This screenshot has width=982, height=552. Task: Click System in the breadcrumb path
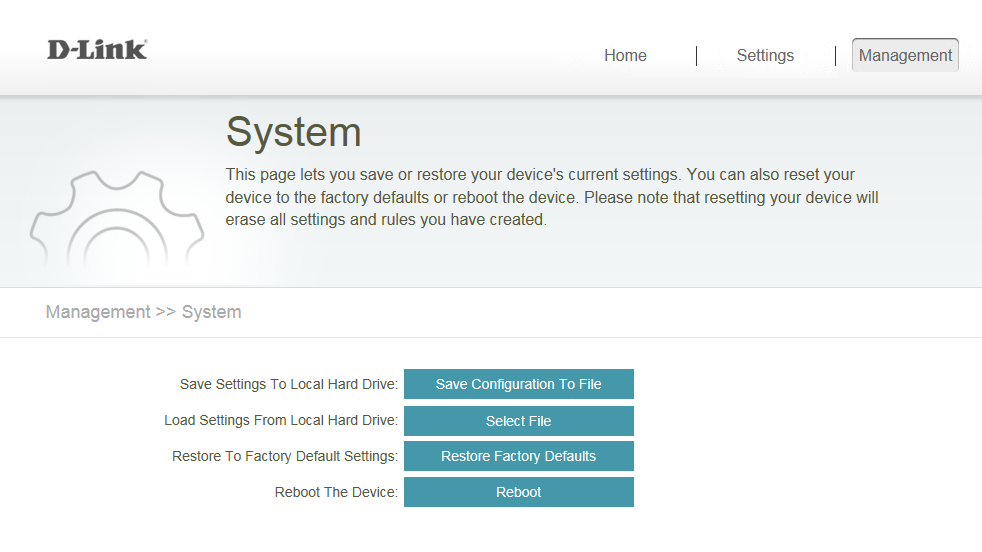coord(211,312)
